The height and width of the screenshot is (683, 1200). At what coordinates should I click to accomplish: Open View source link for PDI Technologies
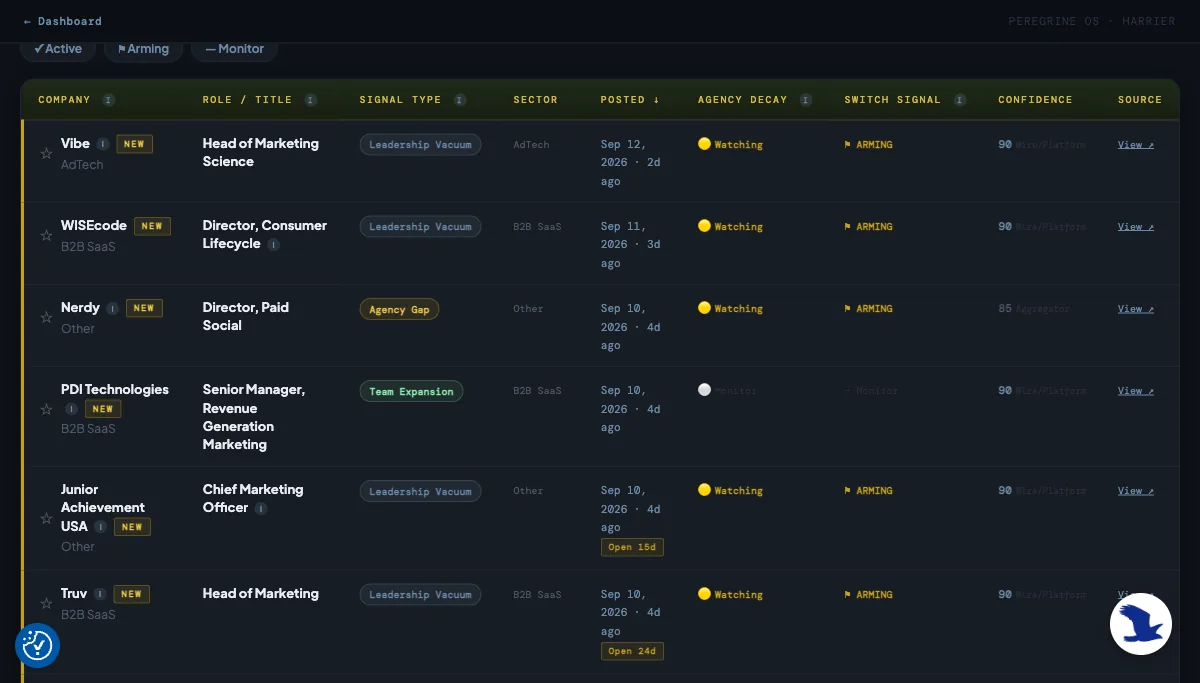(x=1135, y=391)
